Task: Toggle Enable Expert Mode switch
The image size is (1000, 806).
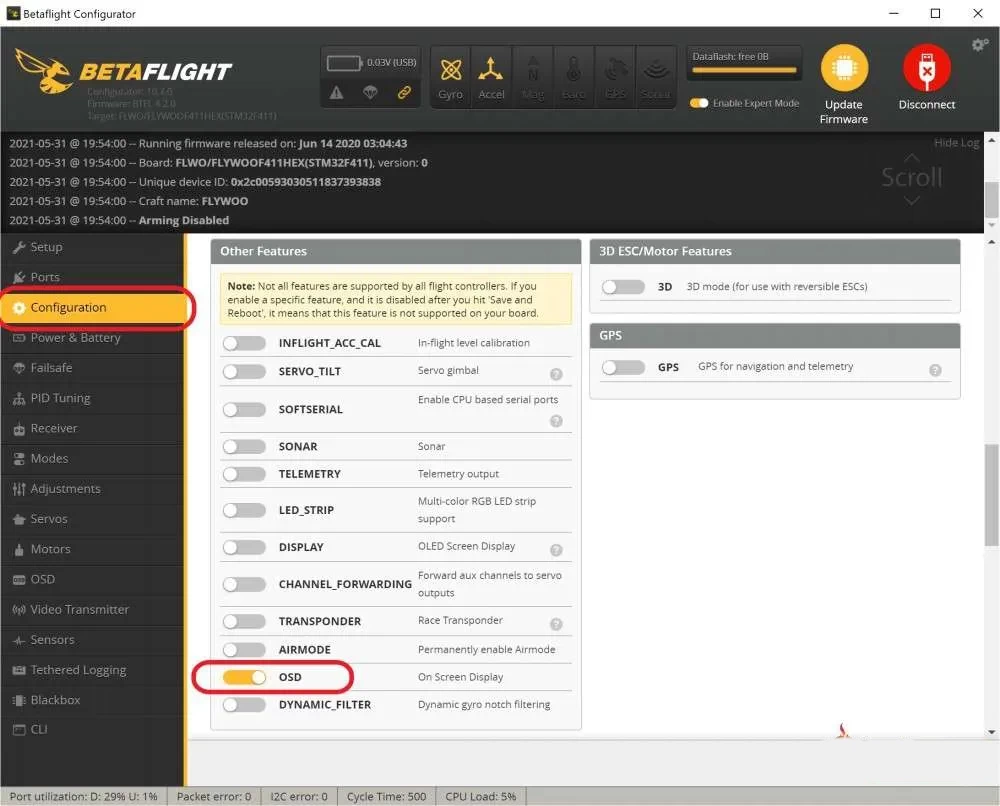Action: tap(699, 103)
